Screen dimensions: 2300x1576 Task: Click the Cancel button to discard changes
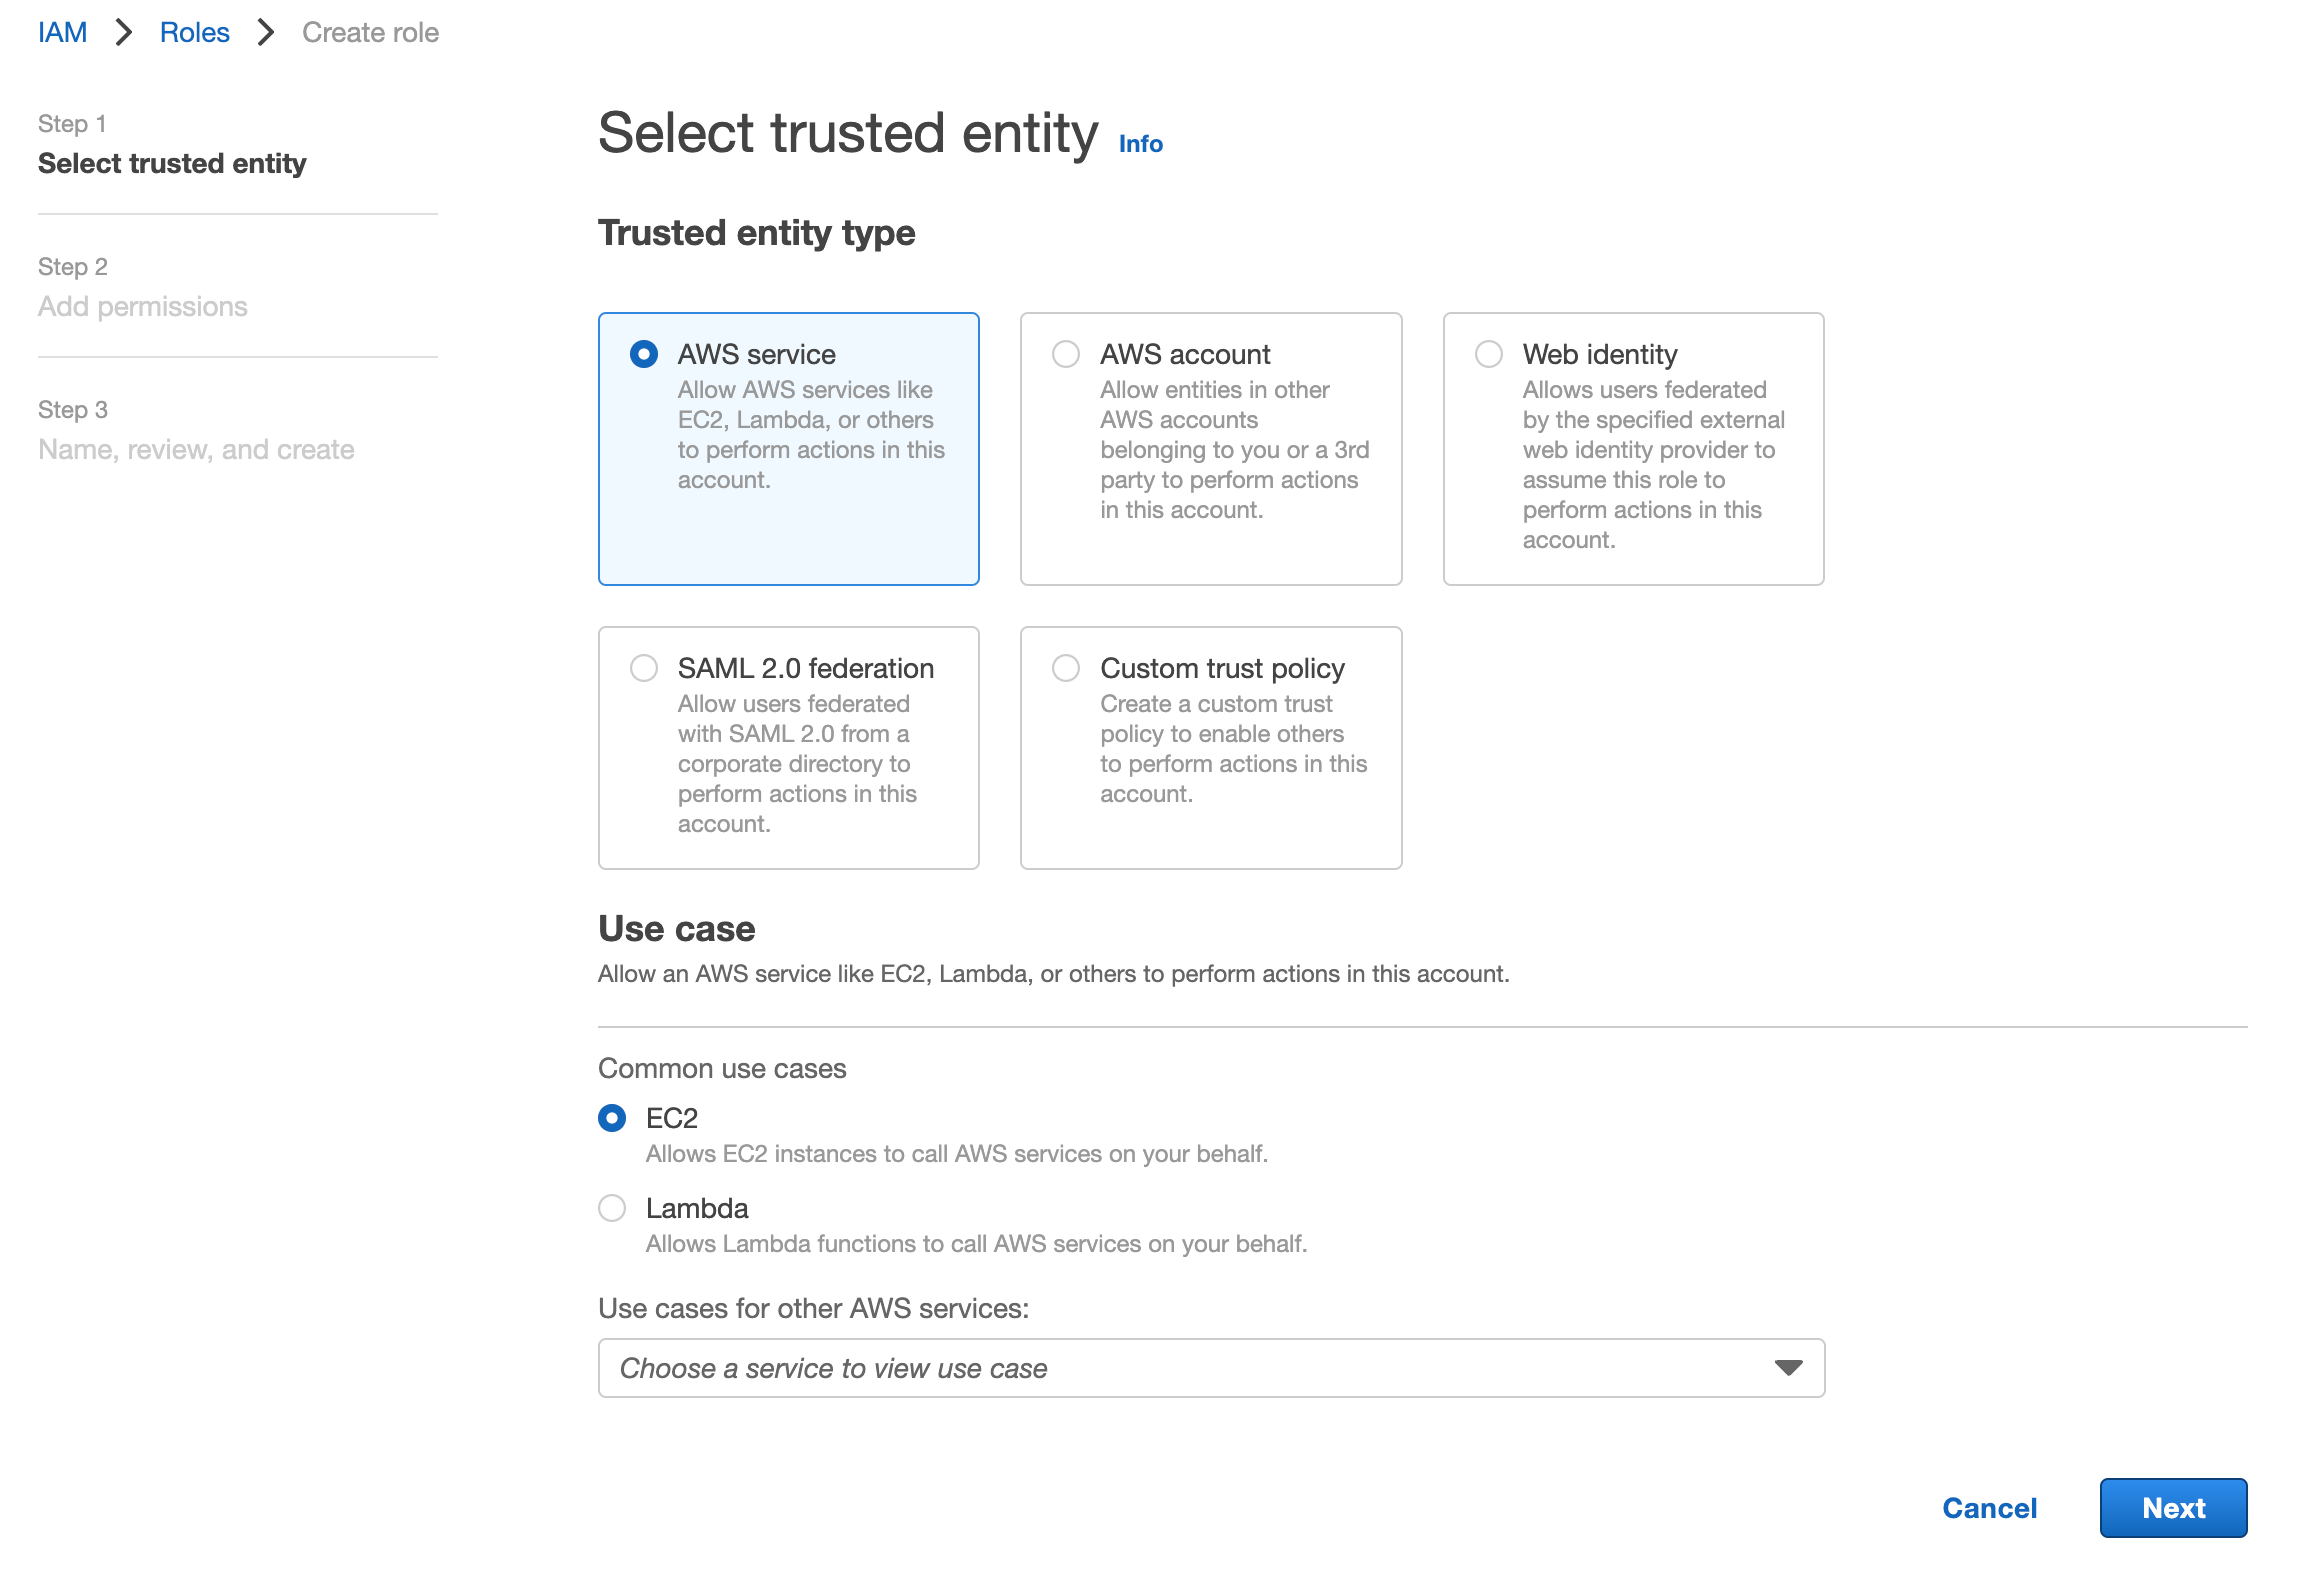1989,1506
